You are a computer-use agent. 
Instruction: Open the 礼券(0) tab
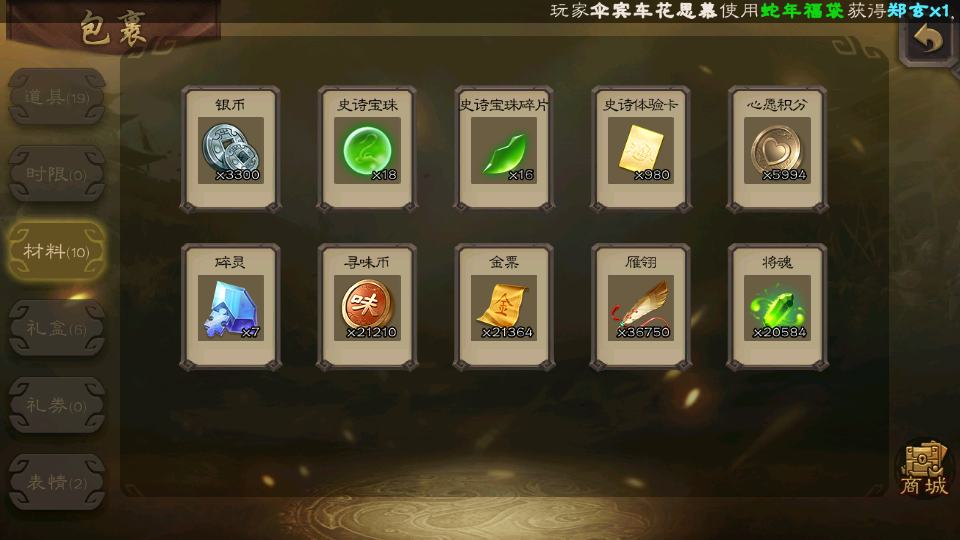[56, 405]
